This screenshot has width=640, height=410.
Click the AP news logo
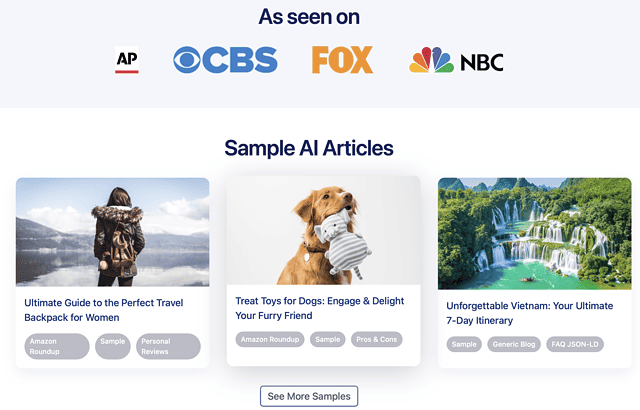pyautogui.click(x=126, y=61)
